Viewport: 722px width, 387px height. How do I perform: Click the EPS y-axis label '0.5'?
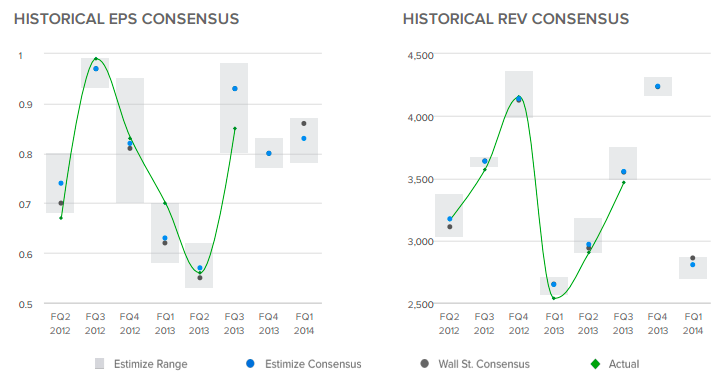click(25, 305)
